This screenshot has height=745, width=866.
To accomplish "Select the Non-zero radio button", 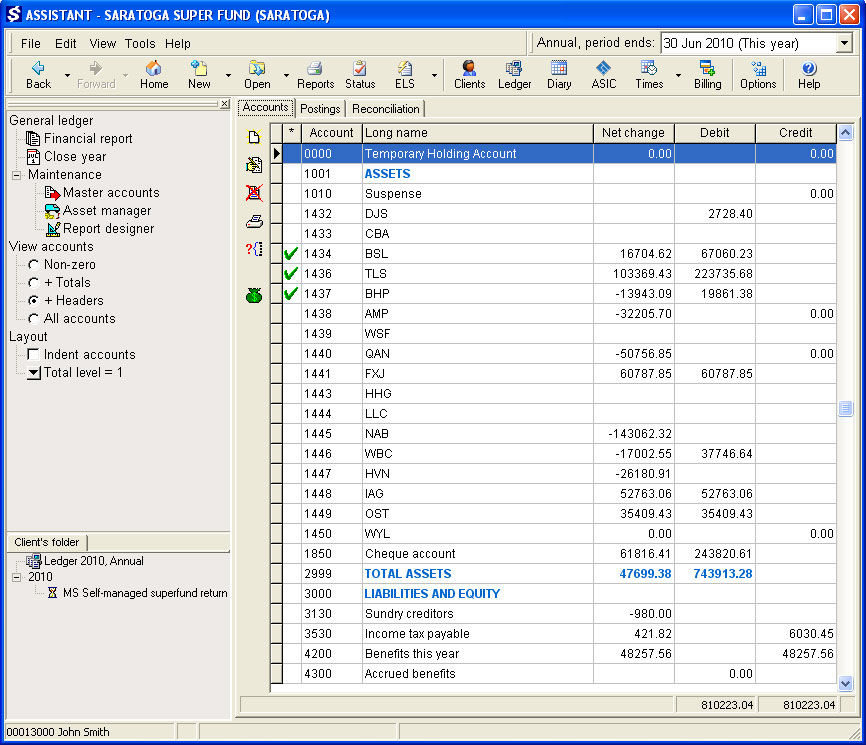I will (34, 265).
